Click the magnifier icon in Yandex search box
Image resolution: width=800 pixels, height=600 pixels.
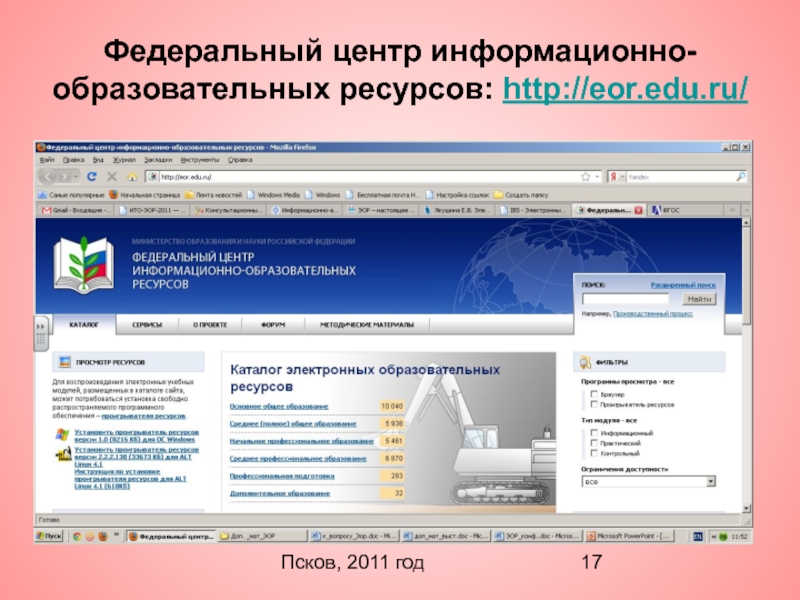tap(740, 177)
